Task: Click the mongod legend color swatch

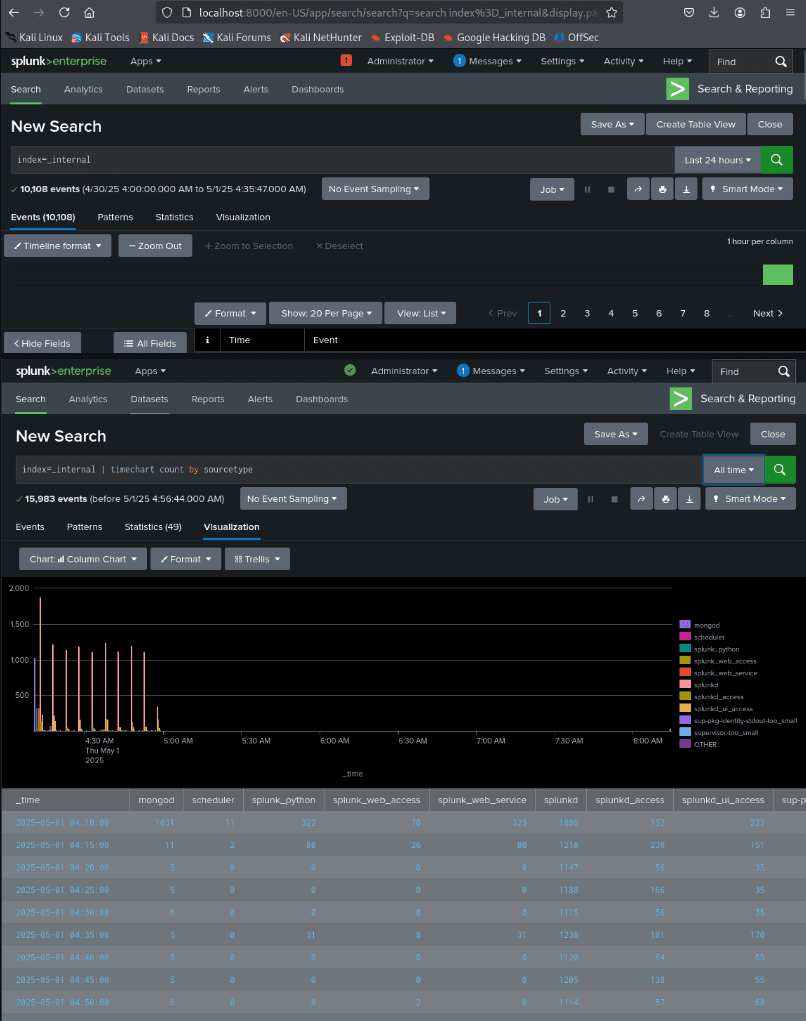Action: click(684, 624)
